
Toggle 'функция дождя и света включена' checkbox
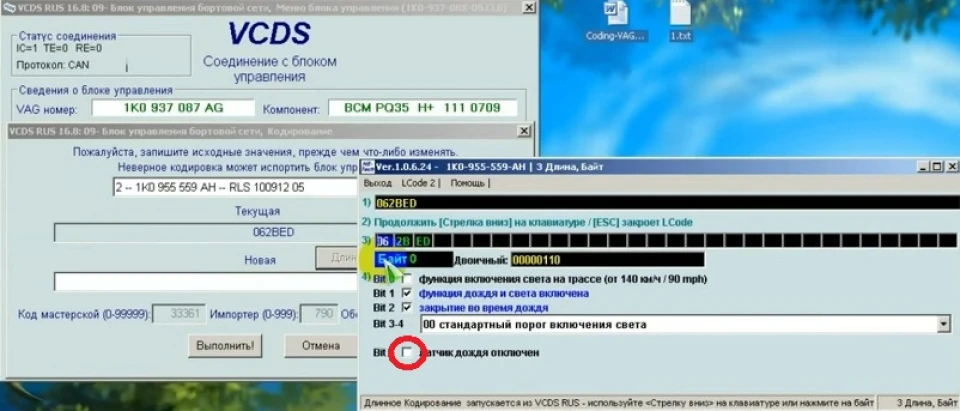[407, 293]
